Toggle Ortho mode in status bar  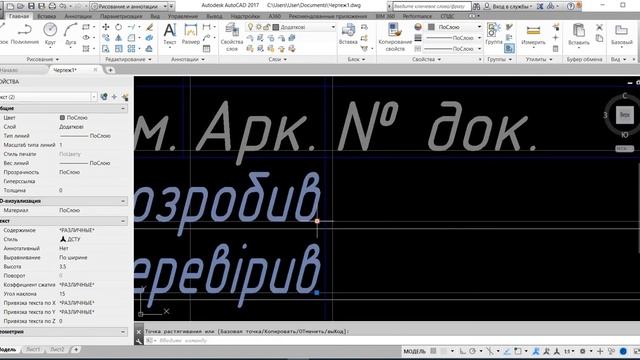tap(462, 351)
